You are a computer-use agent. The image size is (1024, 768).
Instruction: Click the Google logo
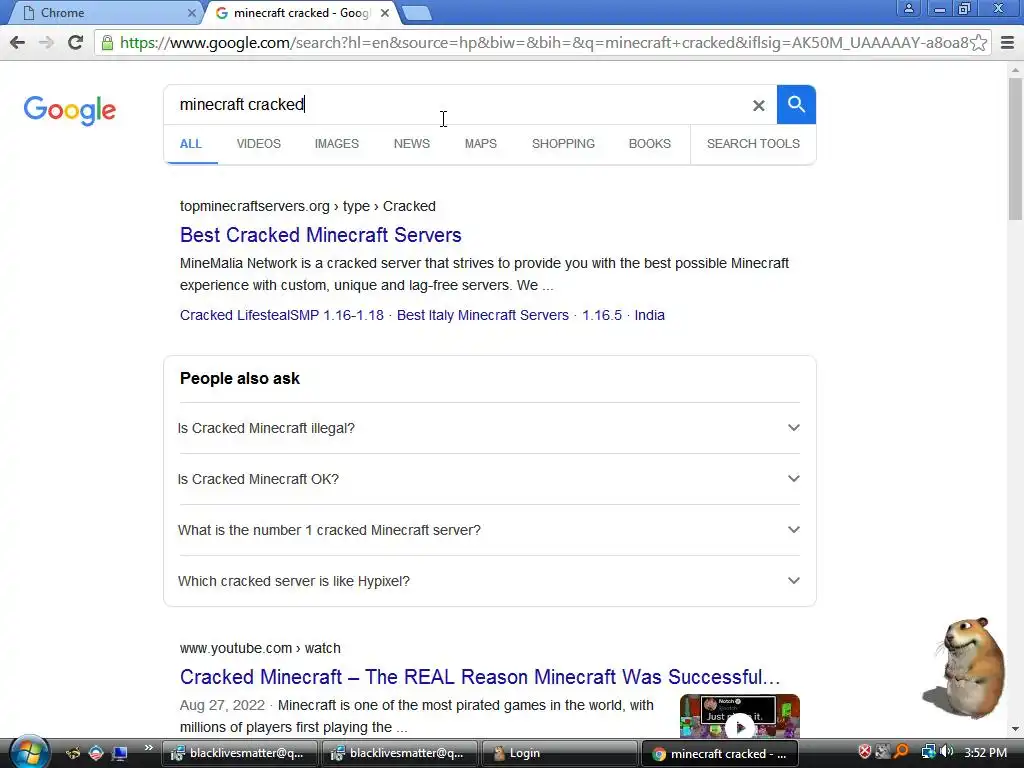tap(70, 110)
